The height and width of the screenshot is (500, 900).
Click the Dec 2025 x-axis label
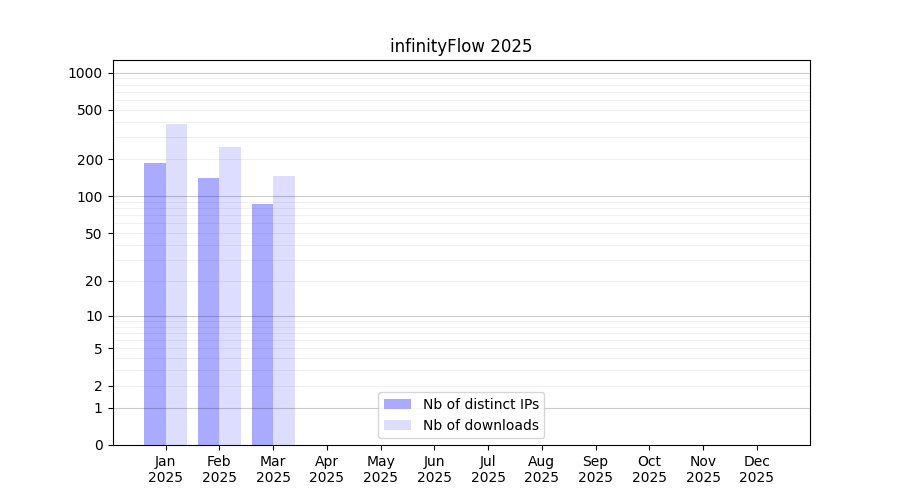click(x=756, y=469)
